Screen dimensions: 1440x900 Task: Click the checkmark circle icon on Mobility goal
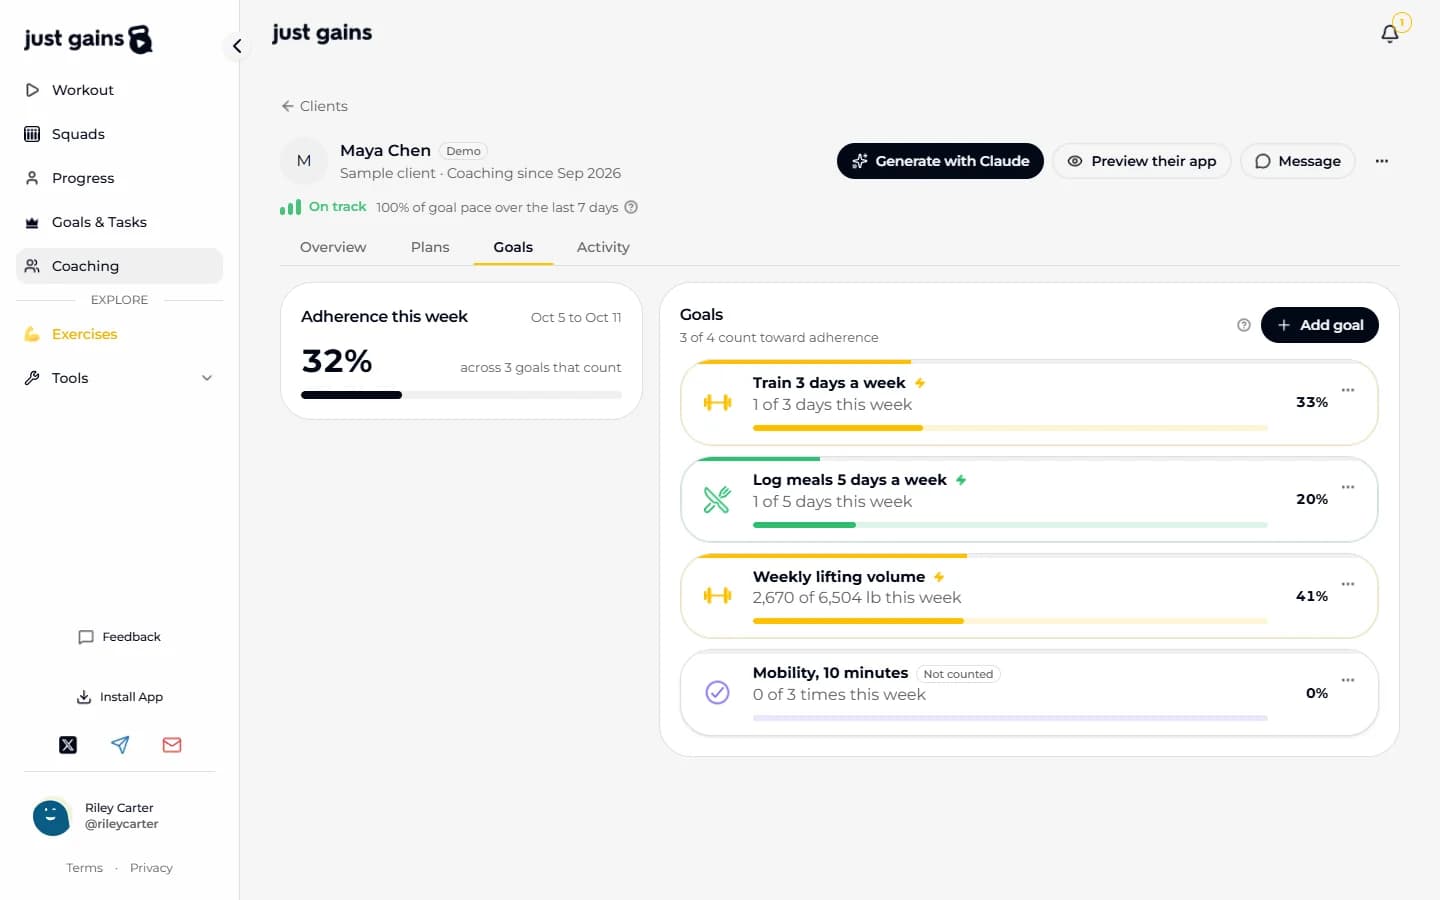[717, 692]
